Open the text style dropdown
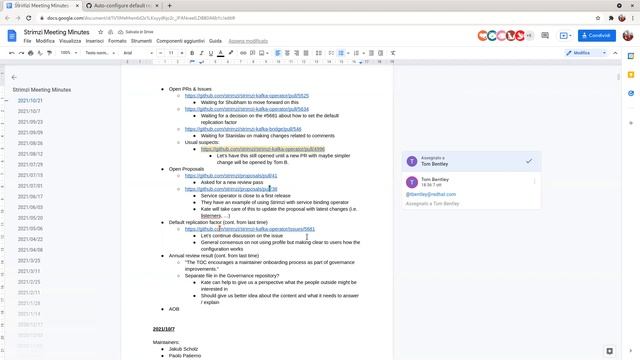 (100, 53)
